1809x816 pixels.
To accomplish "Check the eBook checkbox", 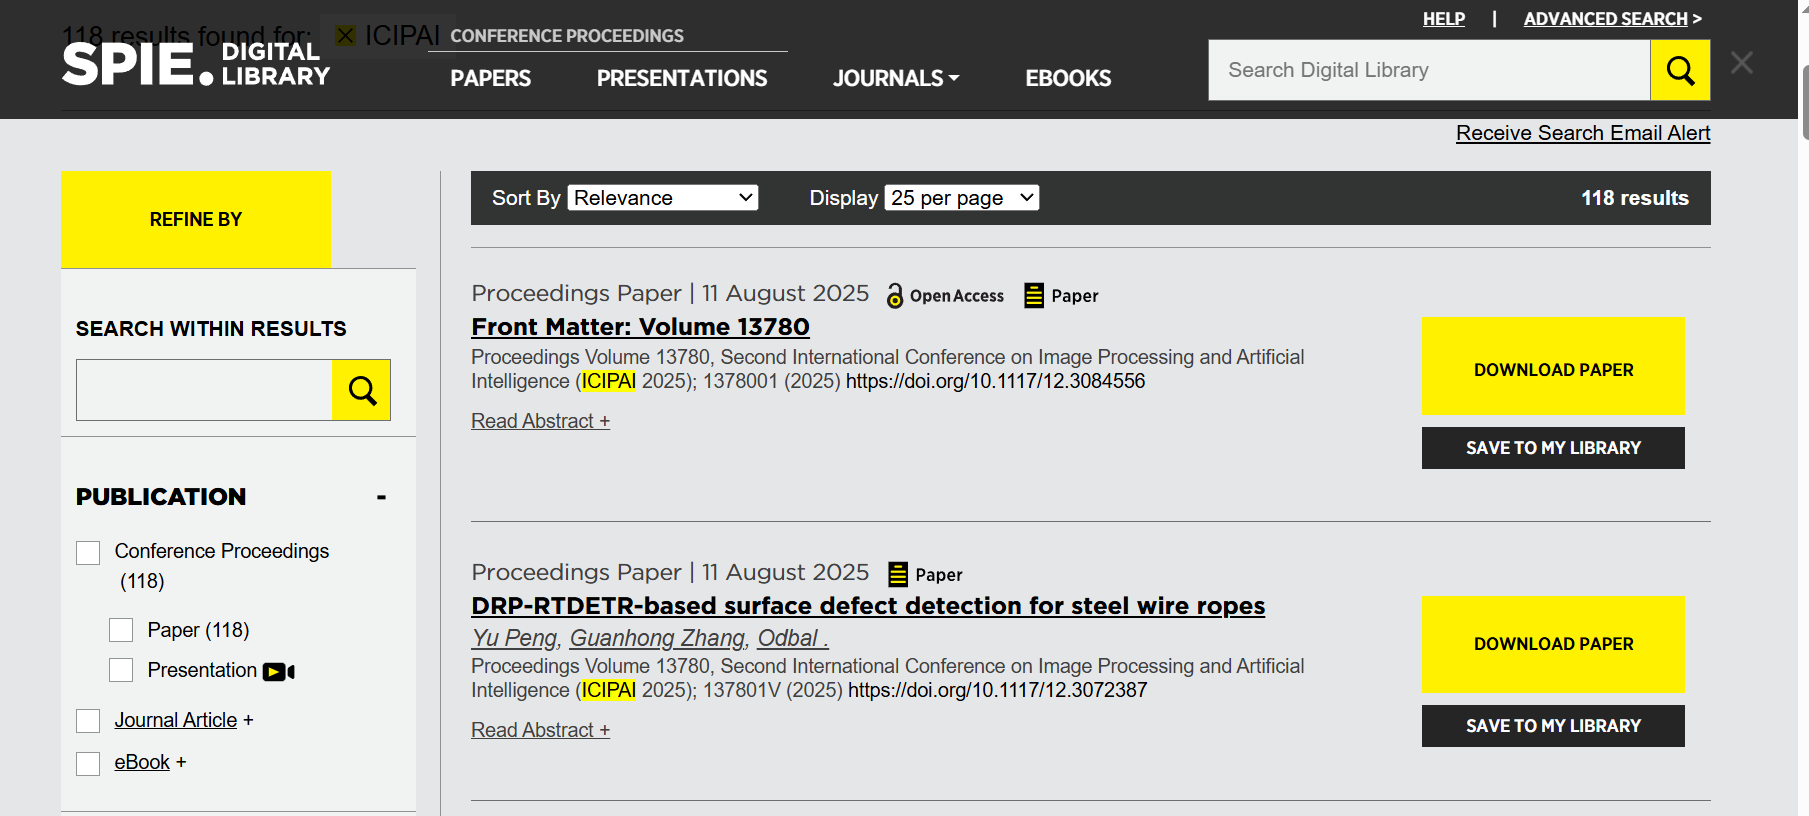I will pos(88,763).
